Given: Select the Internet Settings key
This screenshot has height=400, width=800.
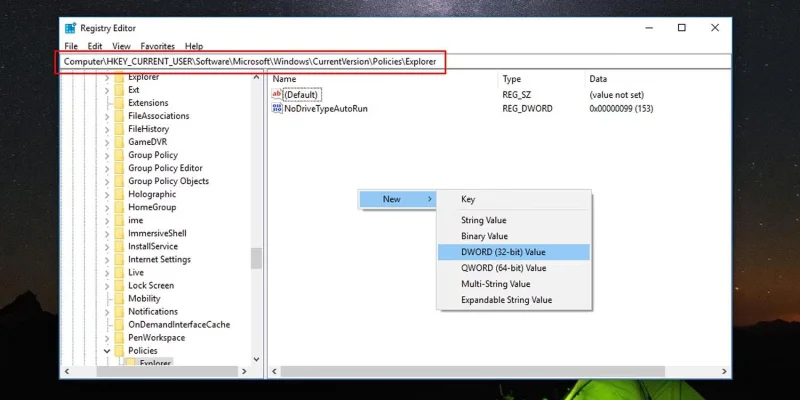Looking at the screenshot, I should pos(159,259).
